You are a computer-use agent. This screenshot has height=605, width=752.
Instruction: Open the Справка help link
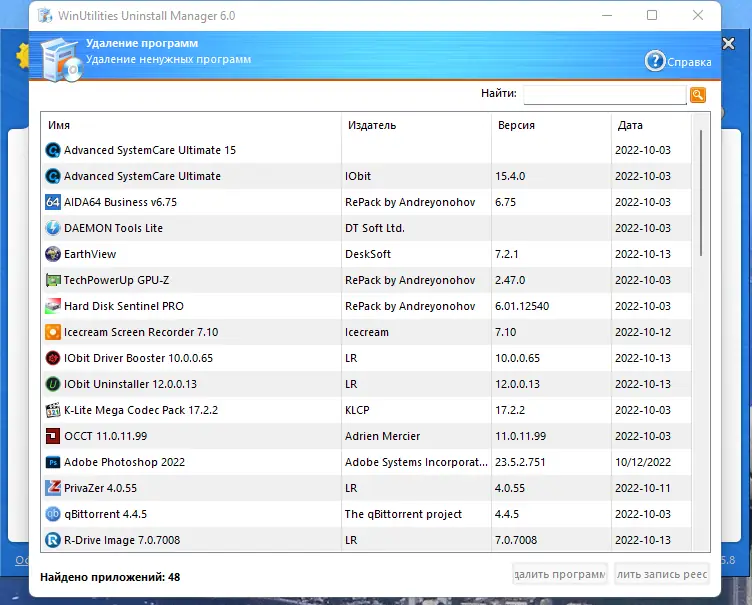click(689, 62)
